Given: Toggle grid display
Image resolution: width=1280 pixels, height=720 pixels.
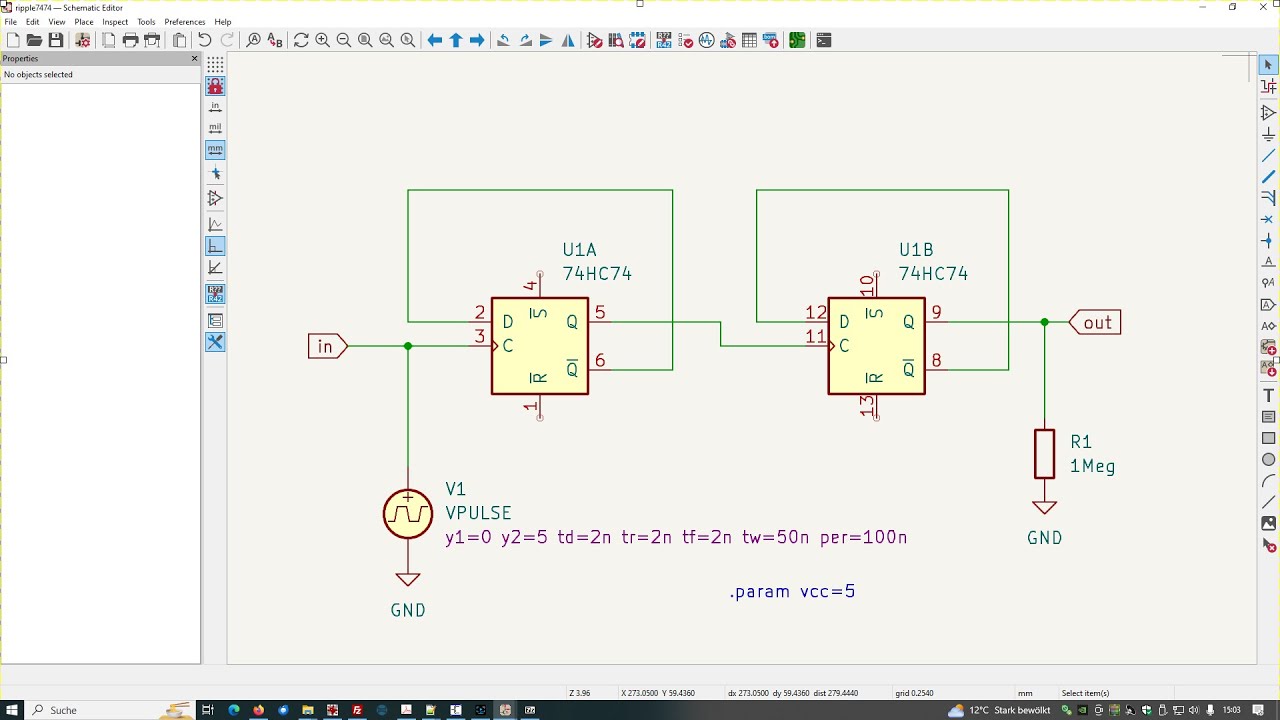Looking at the screenshot, I should 215,65.
